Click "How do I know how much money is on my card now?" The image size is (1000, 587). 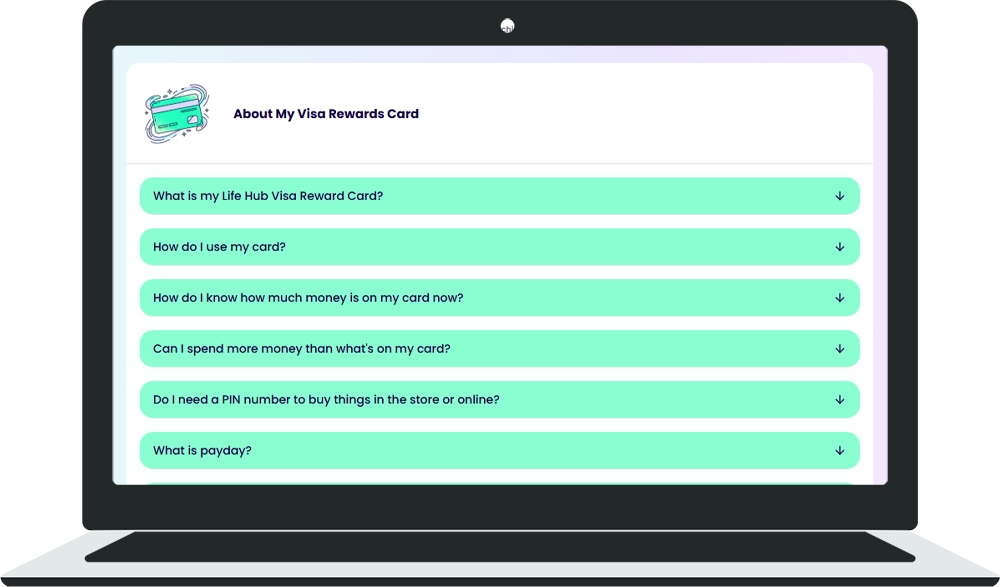(308, 298)
